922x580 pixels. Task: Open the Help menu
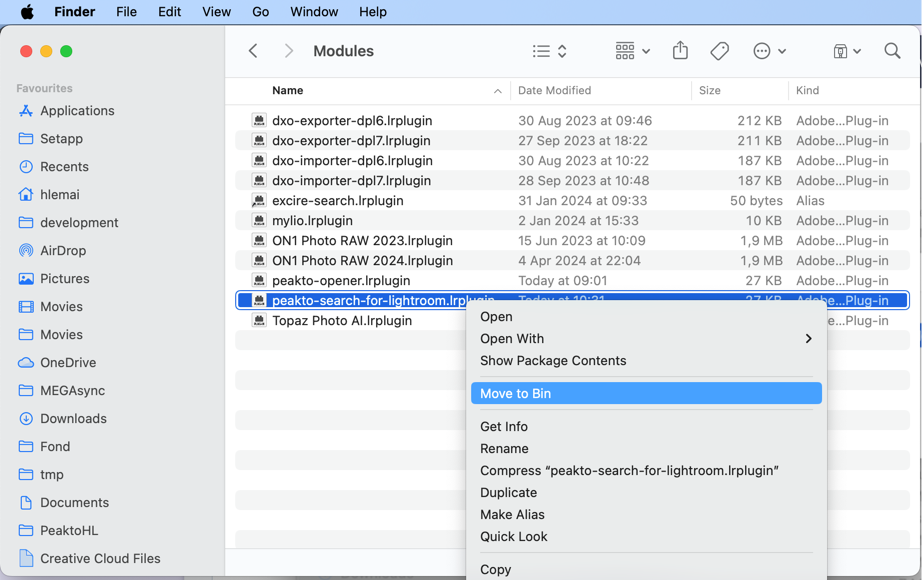(373, 12)
